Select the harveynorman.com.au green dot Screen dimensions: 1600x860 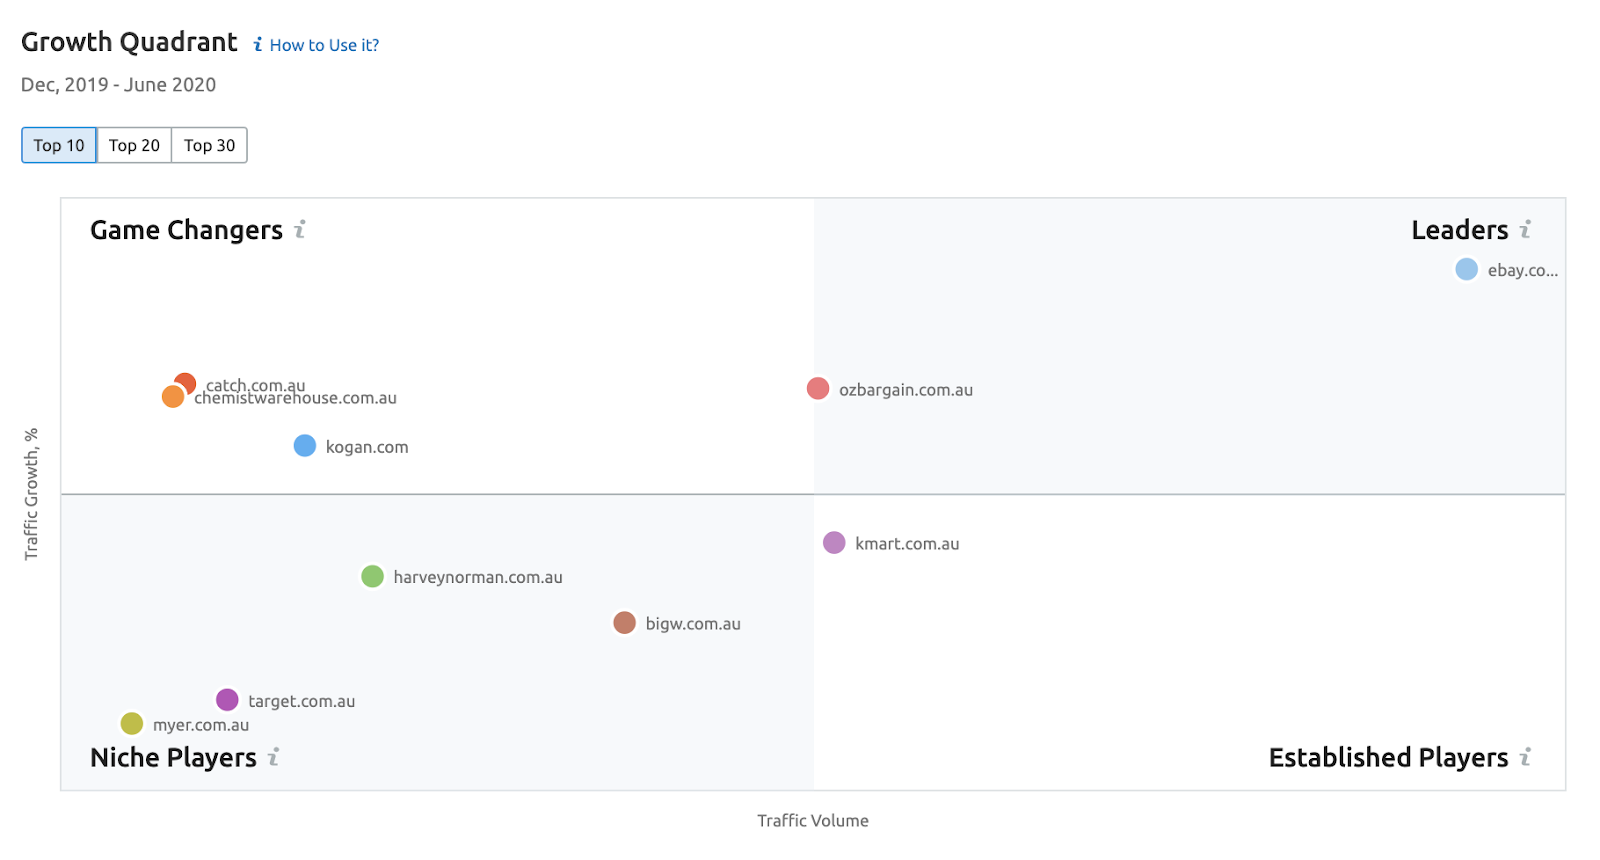(372, 576)
